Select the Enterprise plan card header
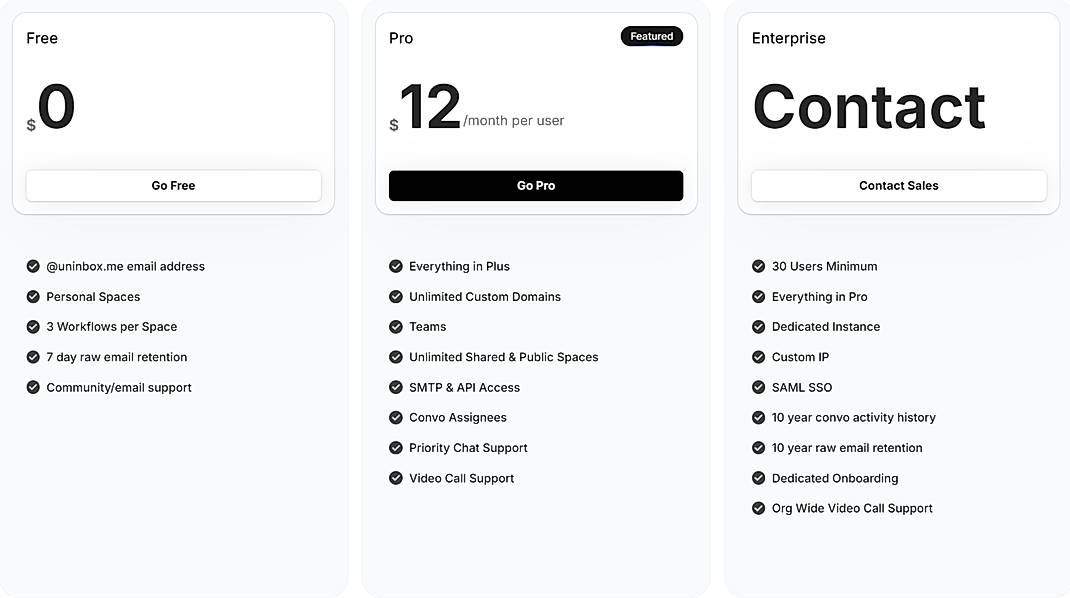This screenshot has width=1070, height=598. pos(788,38)
